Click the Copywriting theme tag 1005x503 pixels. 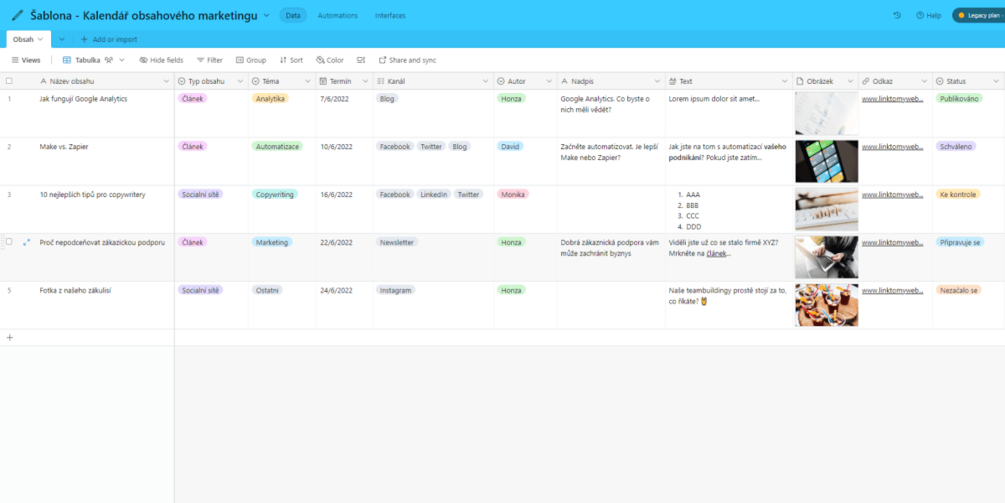(274, 194)
